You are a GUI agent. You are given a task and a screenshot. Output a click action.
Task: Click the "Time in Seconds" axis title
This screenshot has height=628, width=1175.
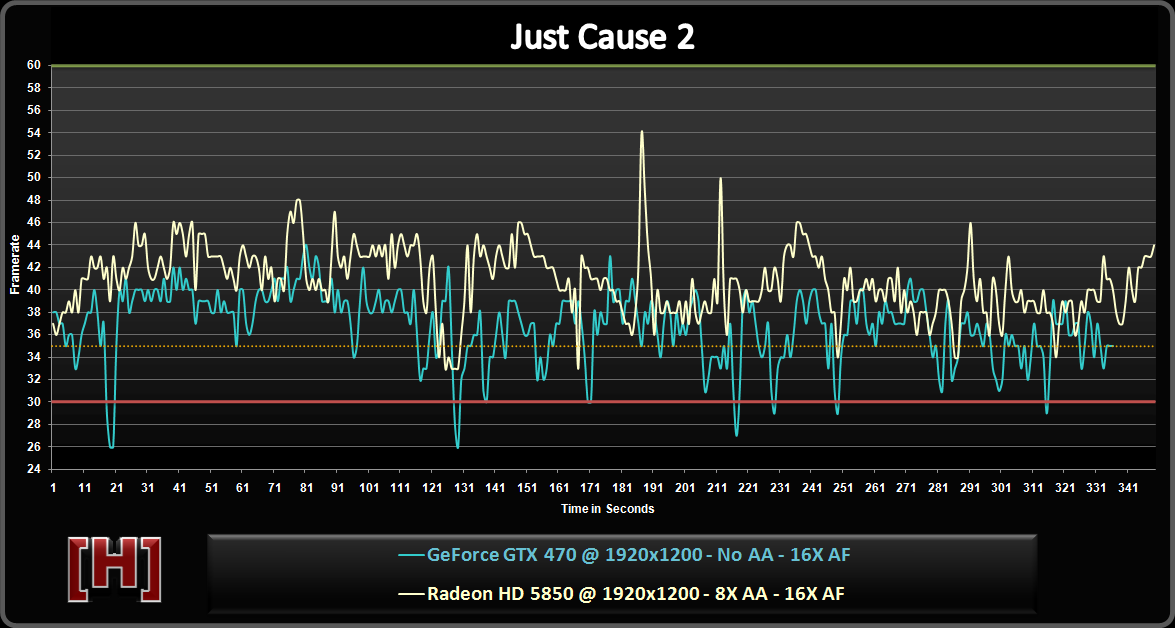tap(608, 509)
